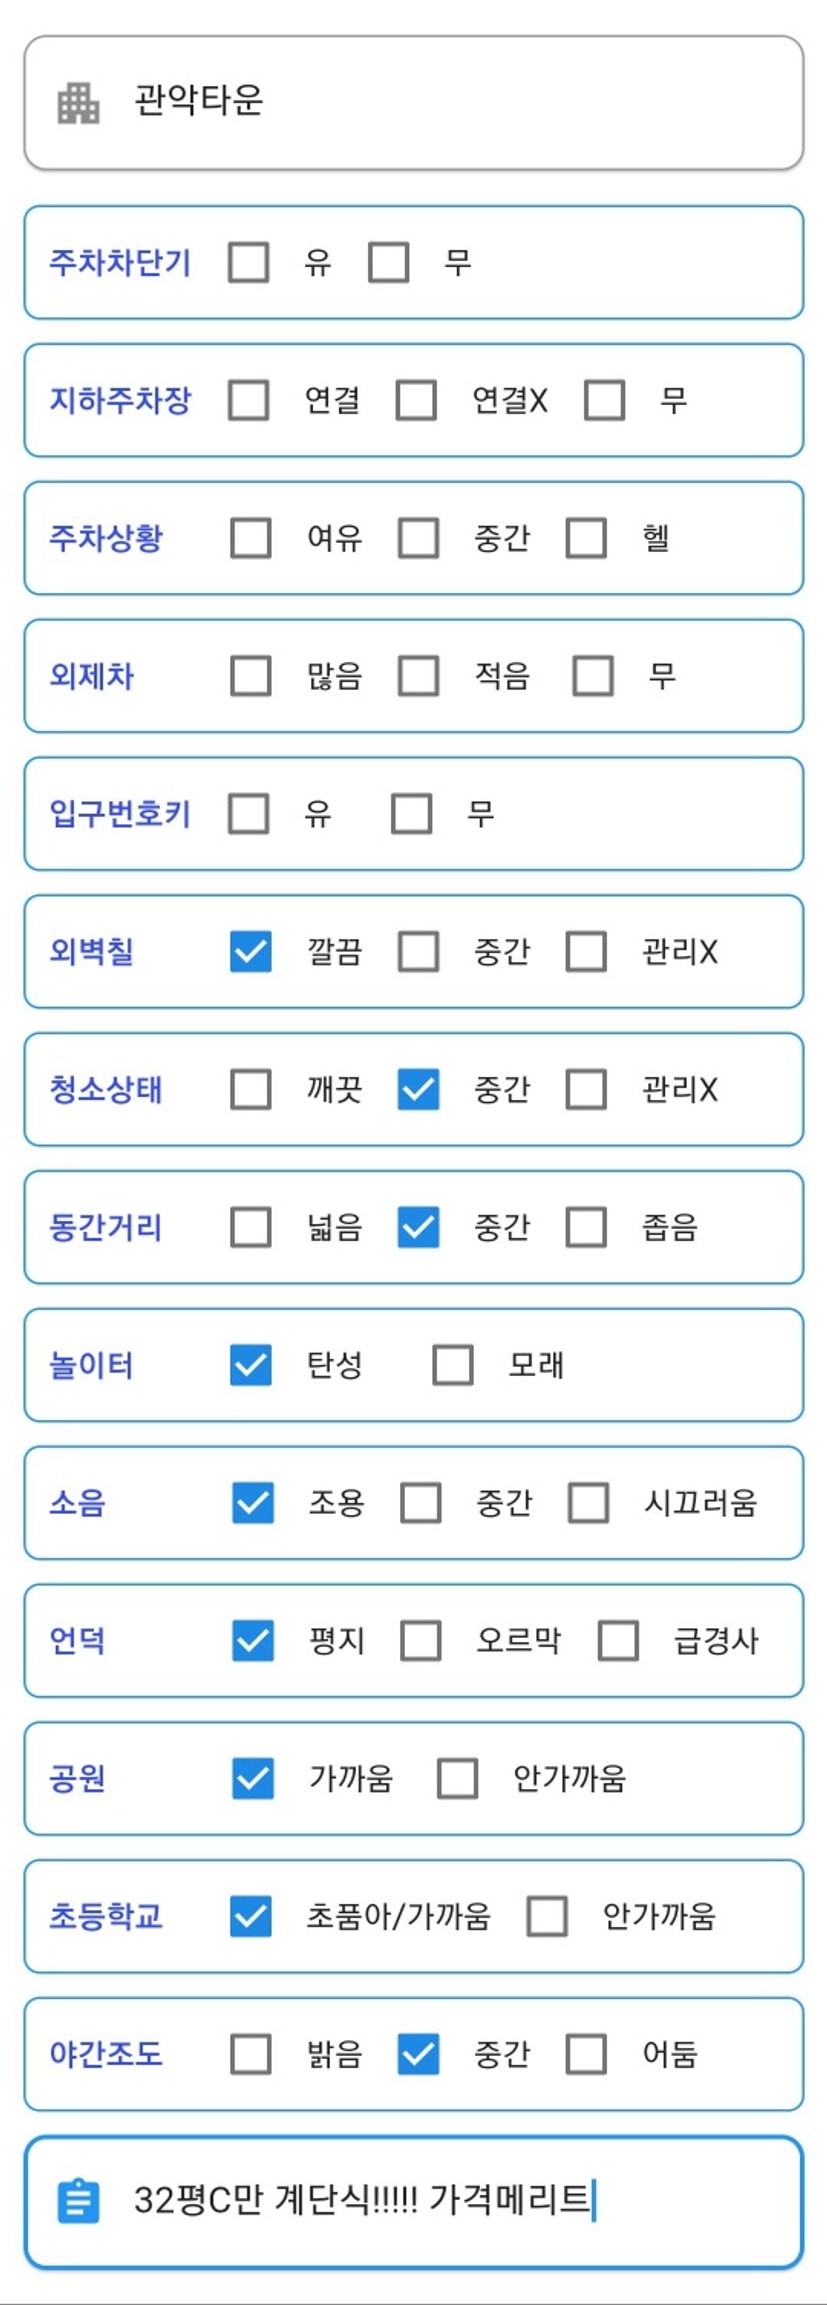
Task: Check 유 for 주차차단기
Action: 249,262
